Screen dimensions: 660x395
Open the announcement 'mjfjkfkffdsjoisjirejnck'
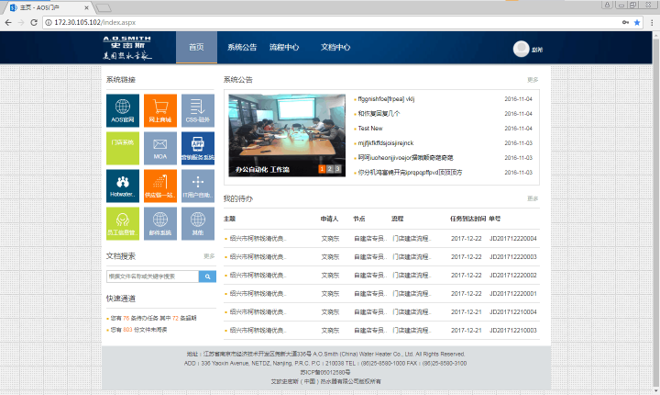coord(386,143)
